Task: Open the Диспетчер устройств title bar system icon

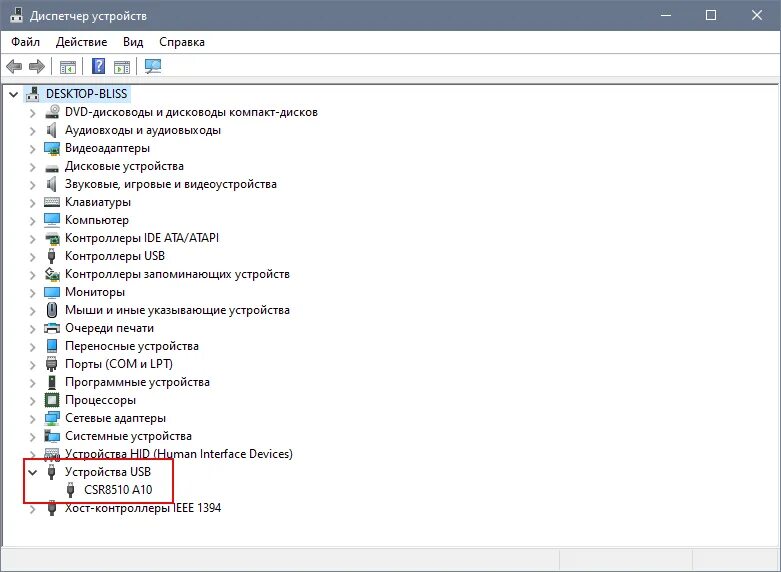Action: [x=16, y=15]
